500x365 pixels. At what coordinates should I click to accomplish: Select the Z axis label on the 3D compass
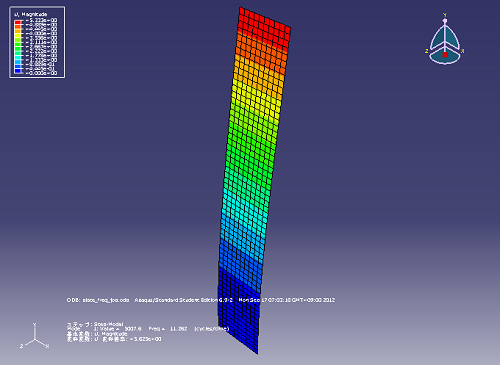(x=426, y=51)
